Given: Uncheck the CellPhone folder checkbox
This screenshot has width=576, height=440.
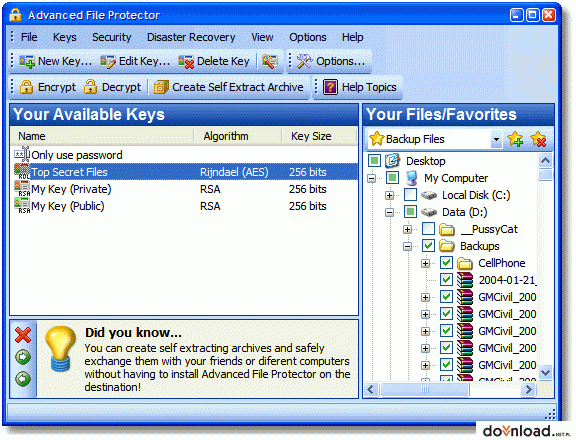Looking at the screenshot, I should point(446,263).
